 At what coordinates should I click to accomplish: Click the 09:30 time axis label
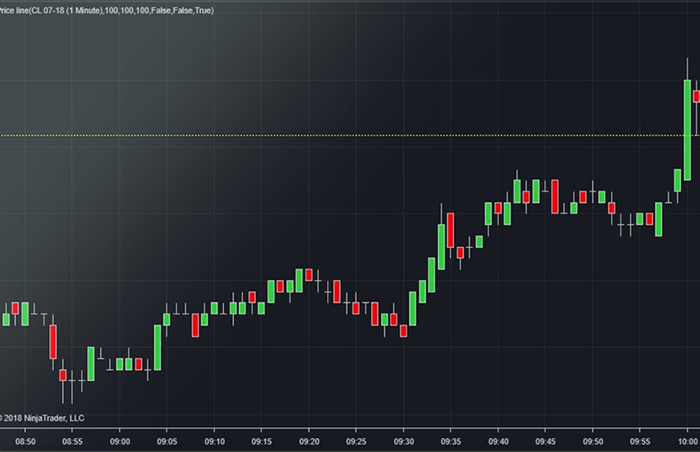coord(404,441)
